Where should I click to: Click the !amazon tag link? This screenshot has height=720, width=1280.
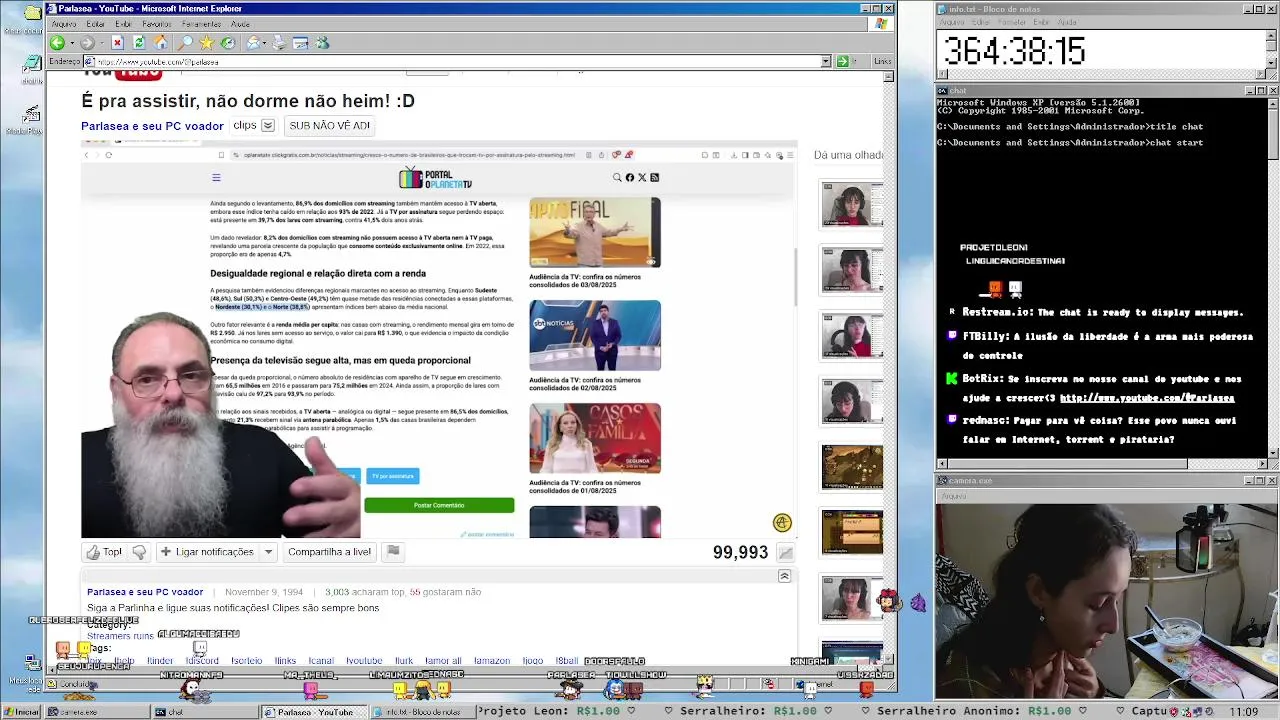[492, 661]
